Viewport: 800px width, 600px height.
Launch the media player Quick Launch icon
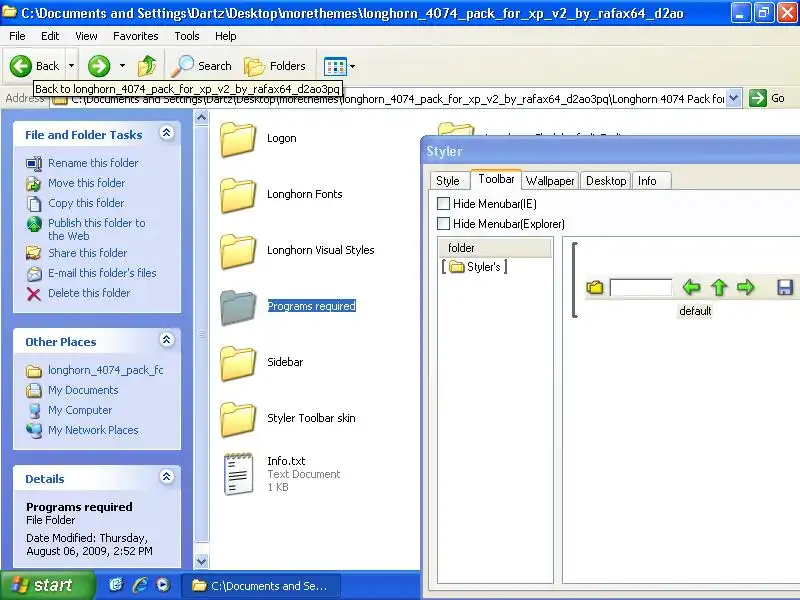[163, 585]
